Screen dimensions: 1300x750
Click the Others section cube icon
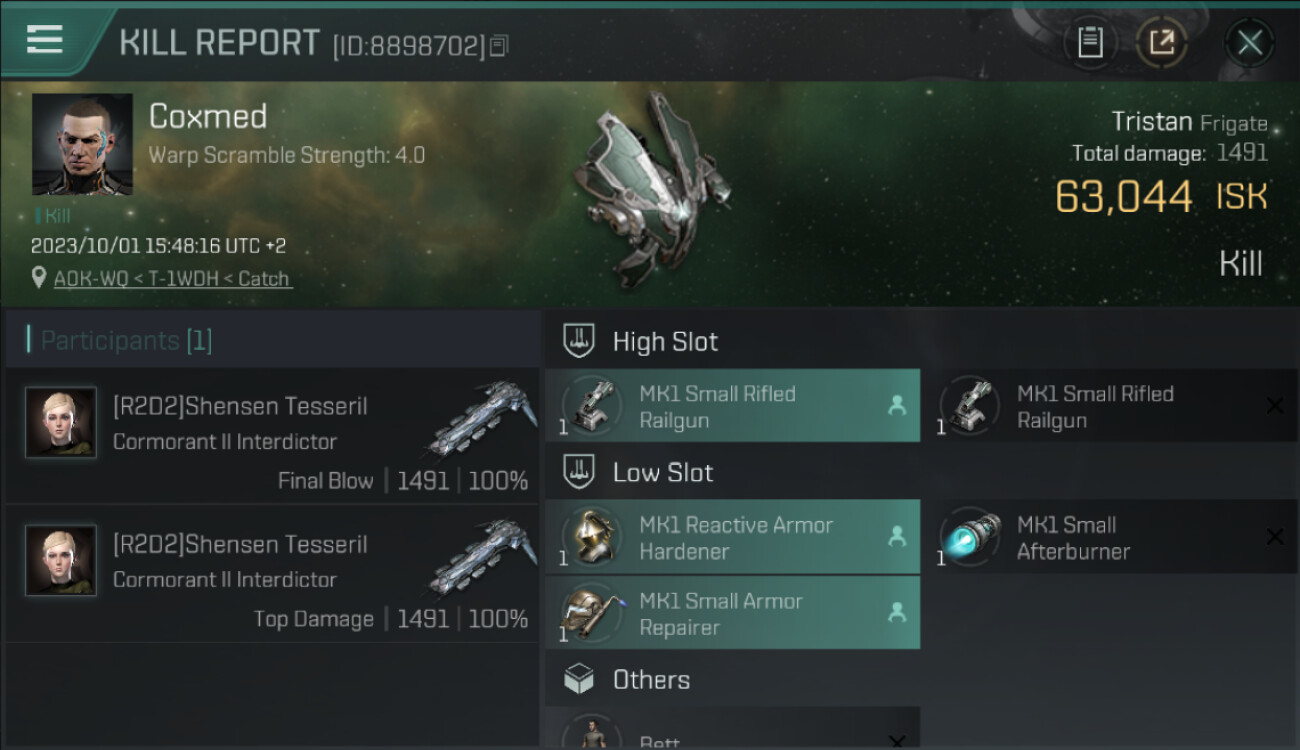click(579, 680)
